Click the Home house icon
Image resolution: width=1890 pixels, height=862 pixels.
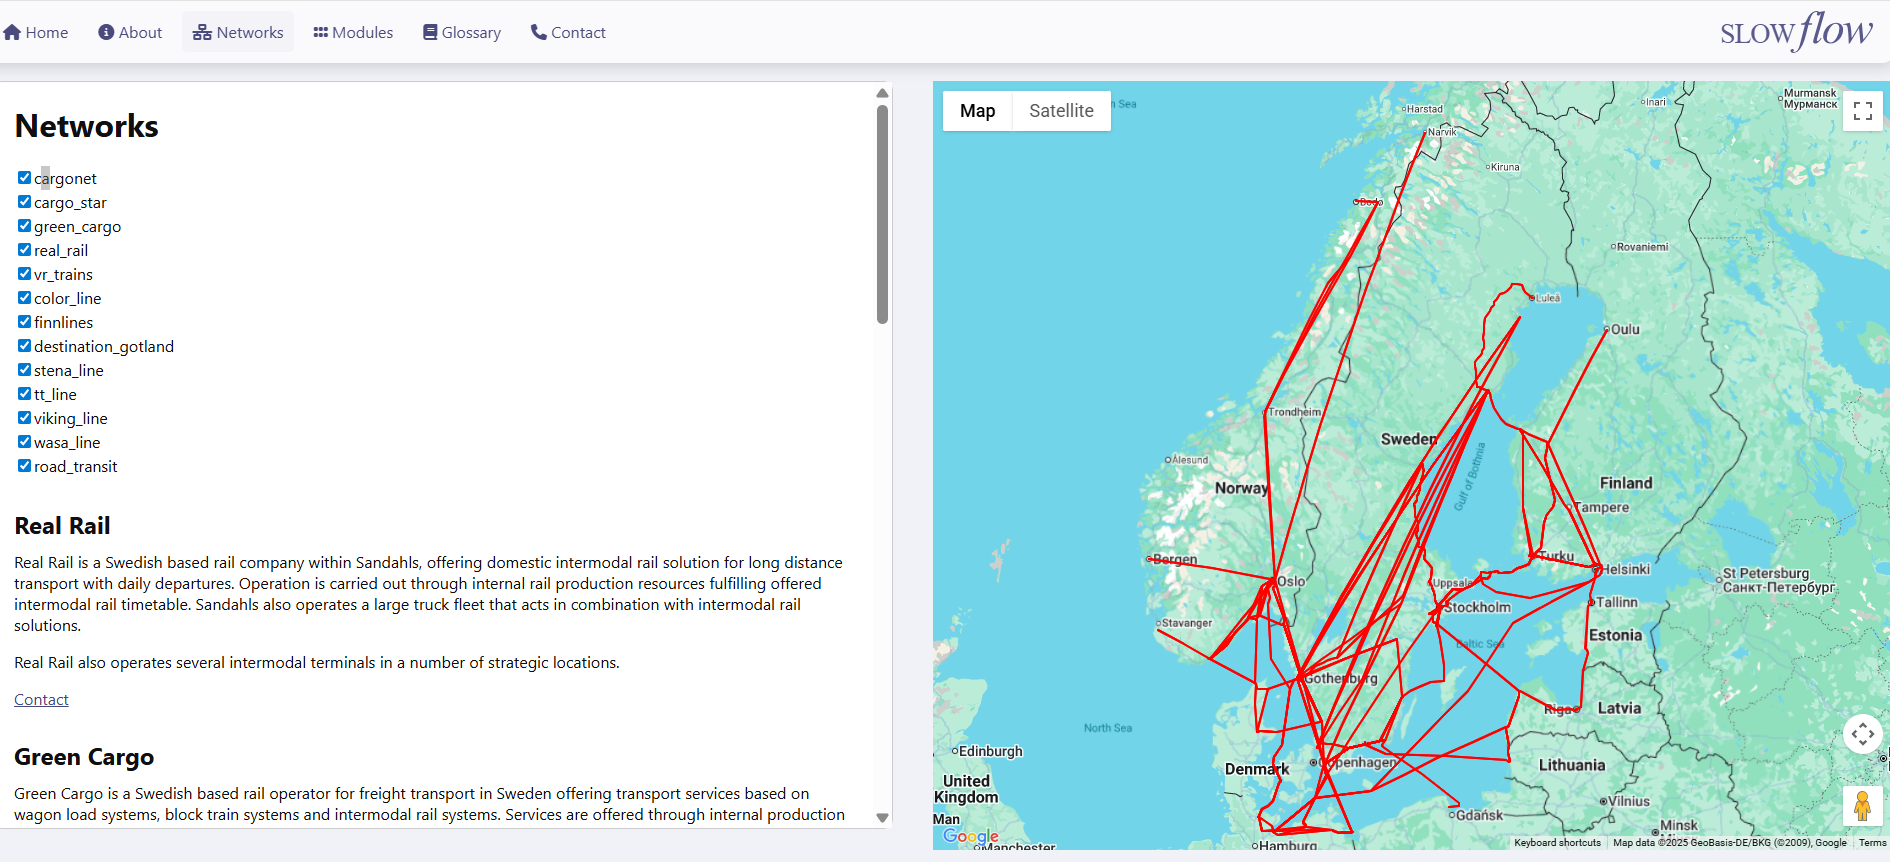(x=12, y=32)
